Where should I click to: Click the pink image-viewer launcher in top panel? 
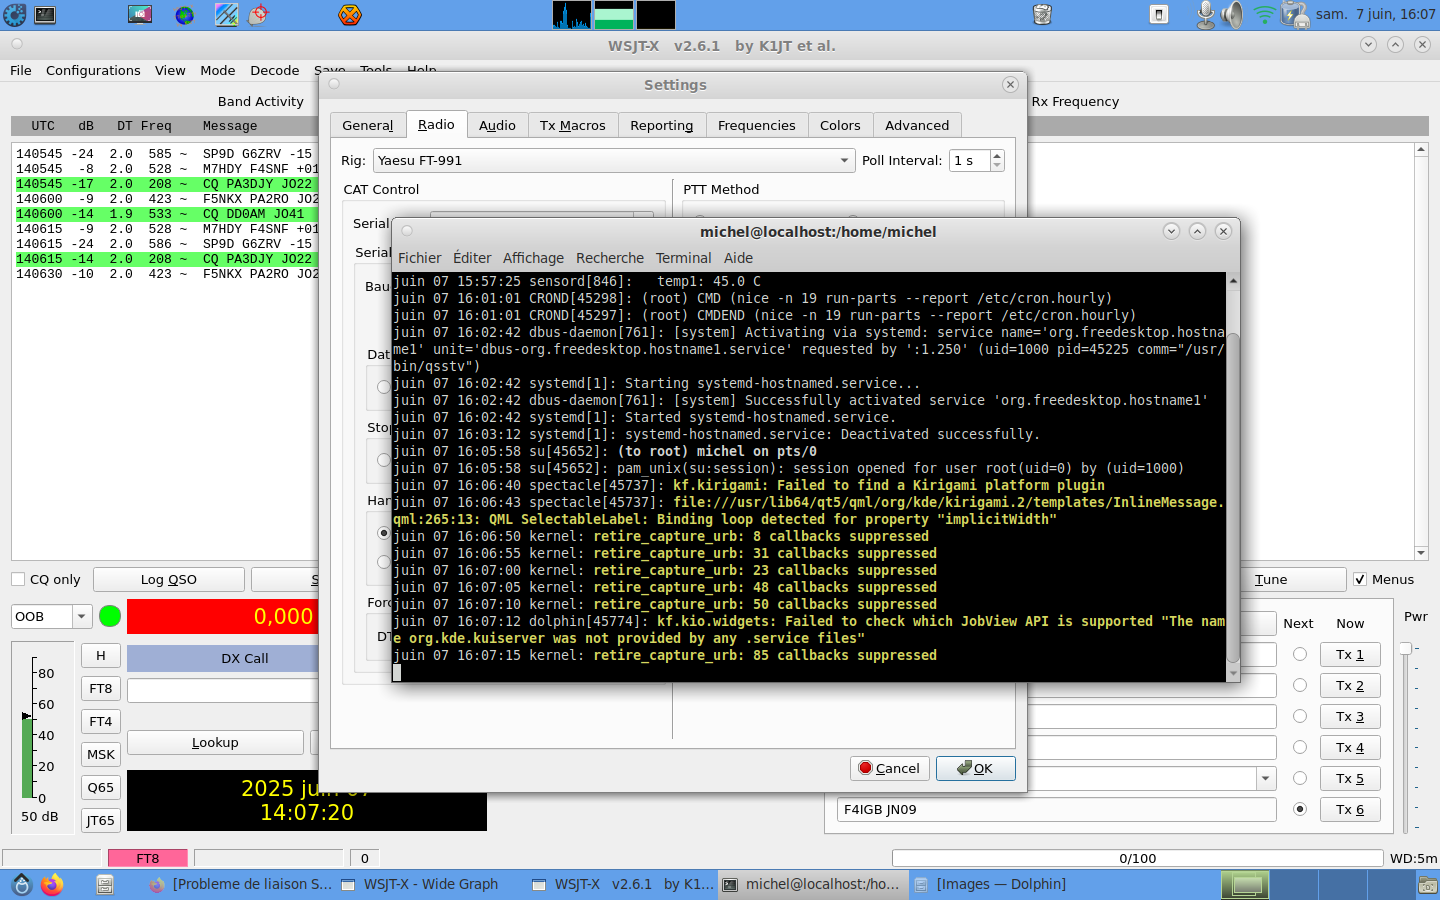point(140,14)
